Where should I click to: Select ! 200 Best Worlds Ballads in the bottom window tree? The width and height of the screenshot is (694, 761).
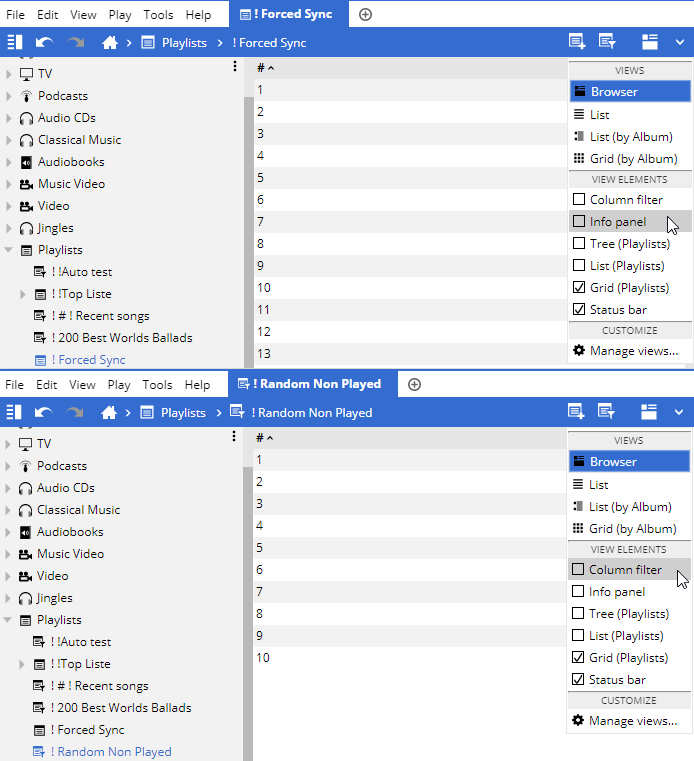click(x=121, y=708)
